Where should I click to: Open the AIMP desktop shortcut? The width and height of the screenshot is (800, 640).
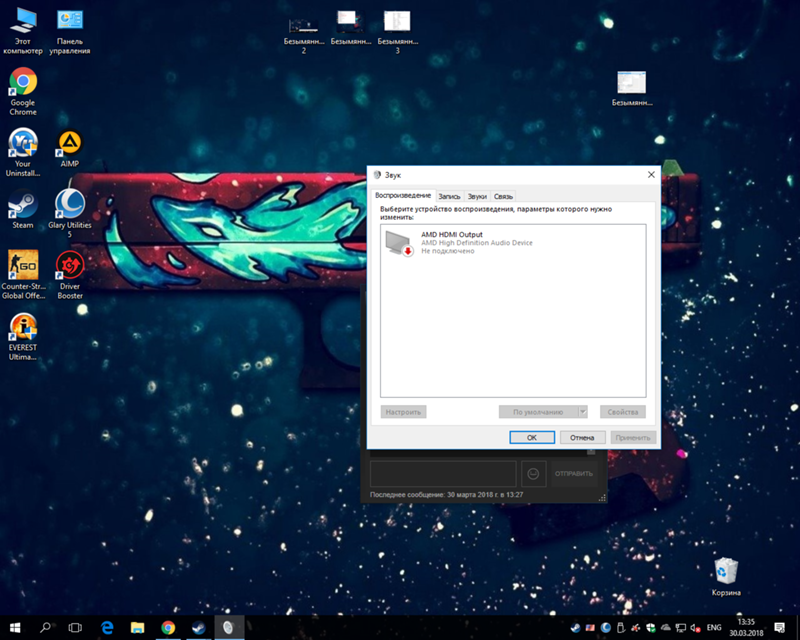pos(69,148)
